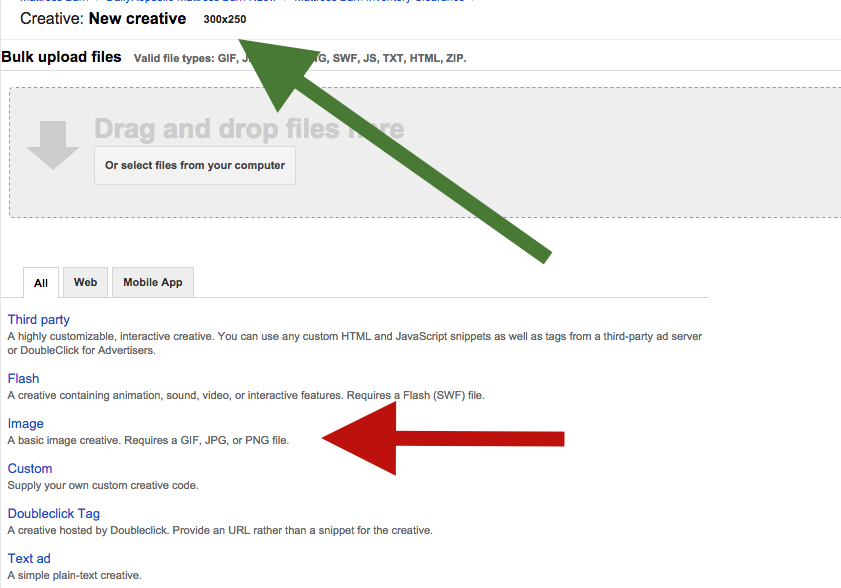The image size is (841, 588).
Task: Select the Flash creative type
Action: tap(24, 379)
